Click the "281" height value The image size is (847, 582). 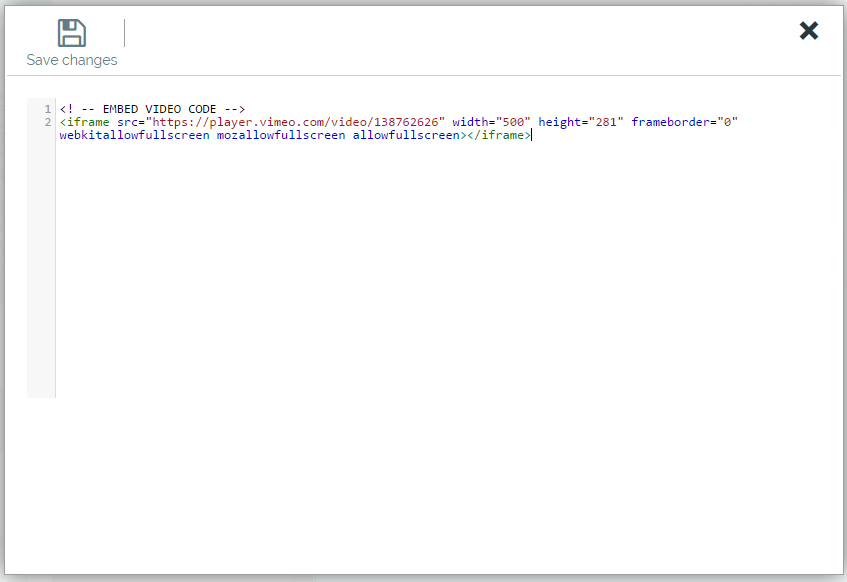[606, 122]
